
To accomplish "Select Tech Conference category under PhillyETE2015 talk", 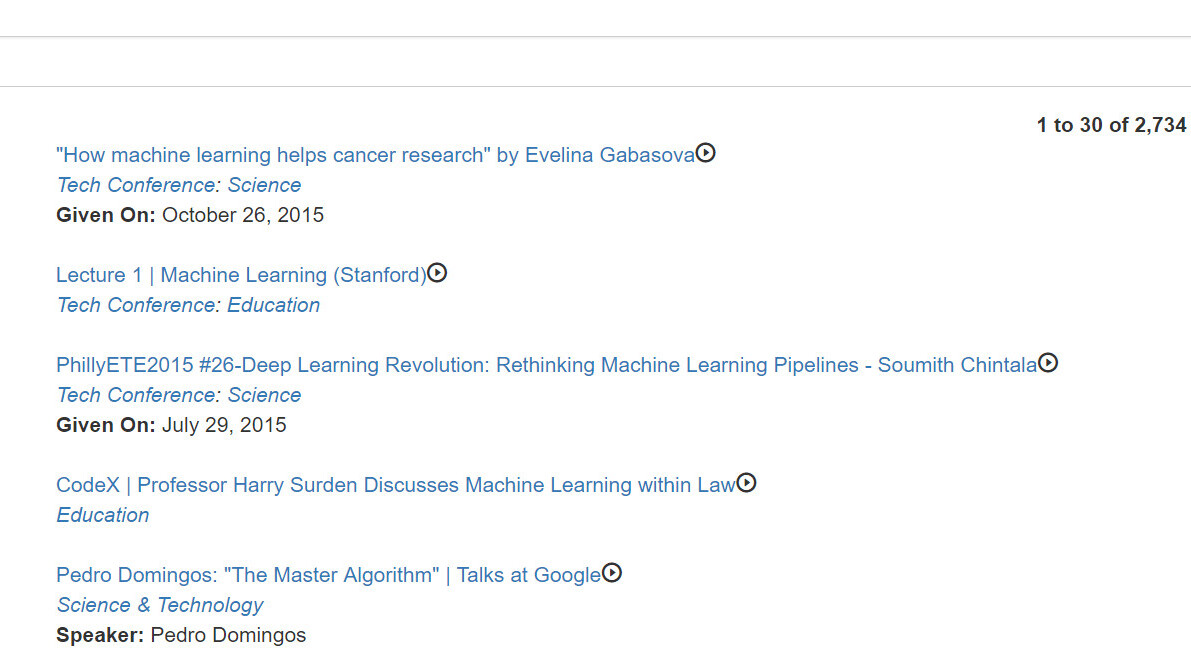I will click(136, 395).
